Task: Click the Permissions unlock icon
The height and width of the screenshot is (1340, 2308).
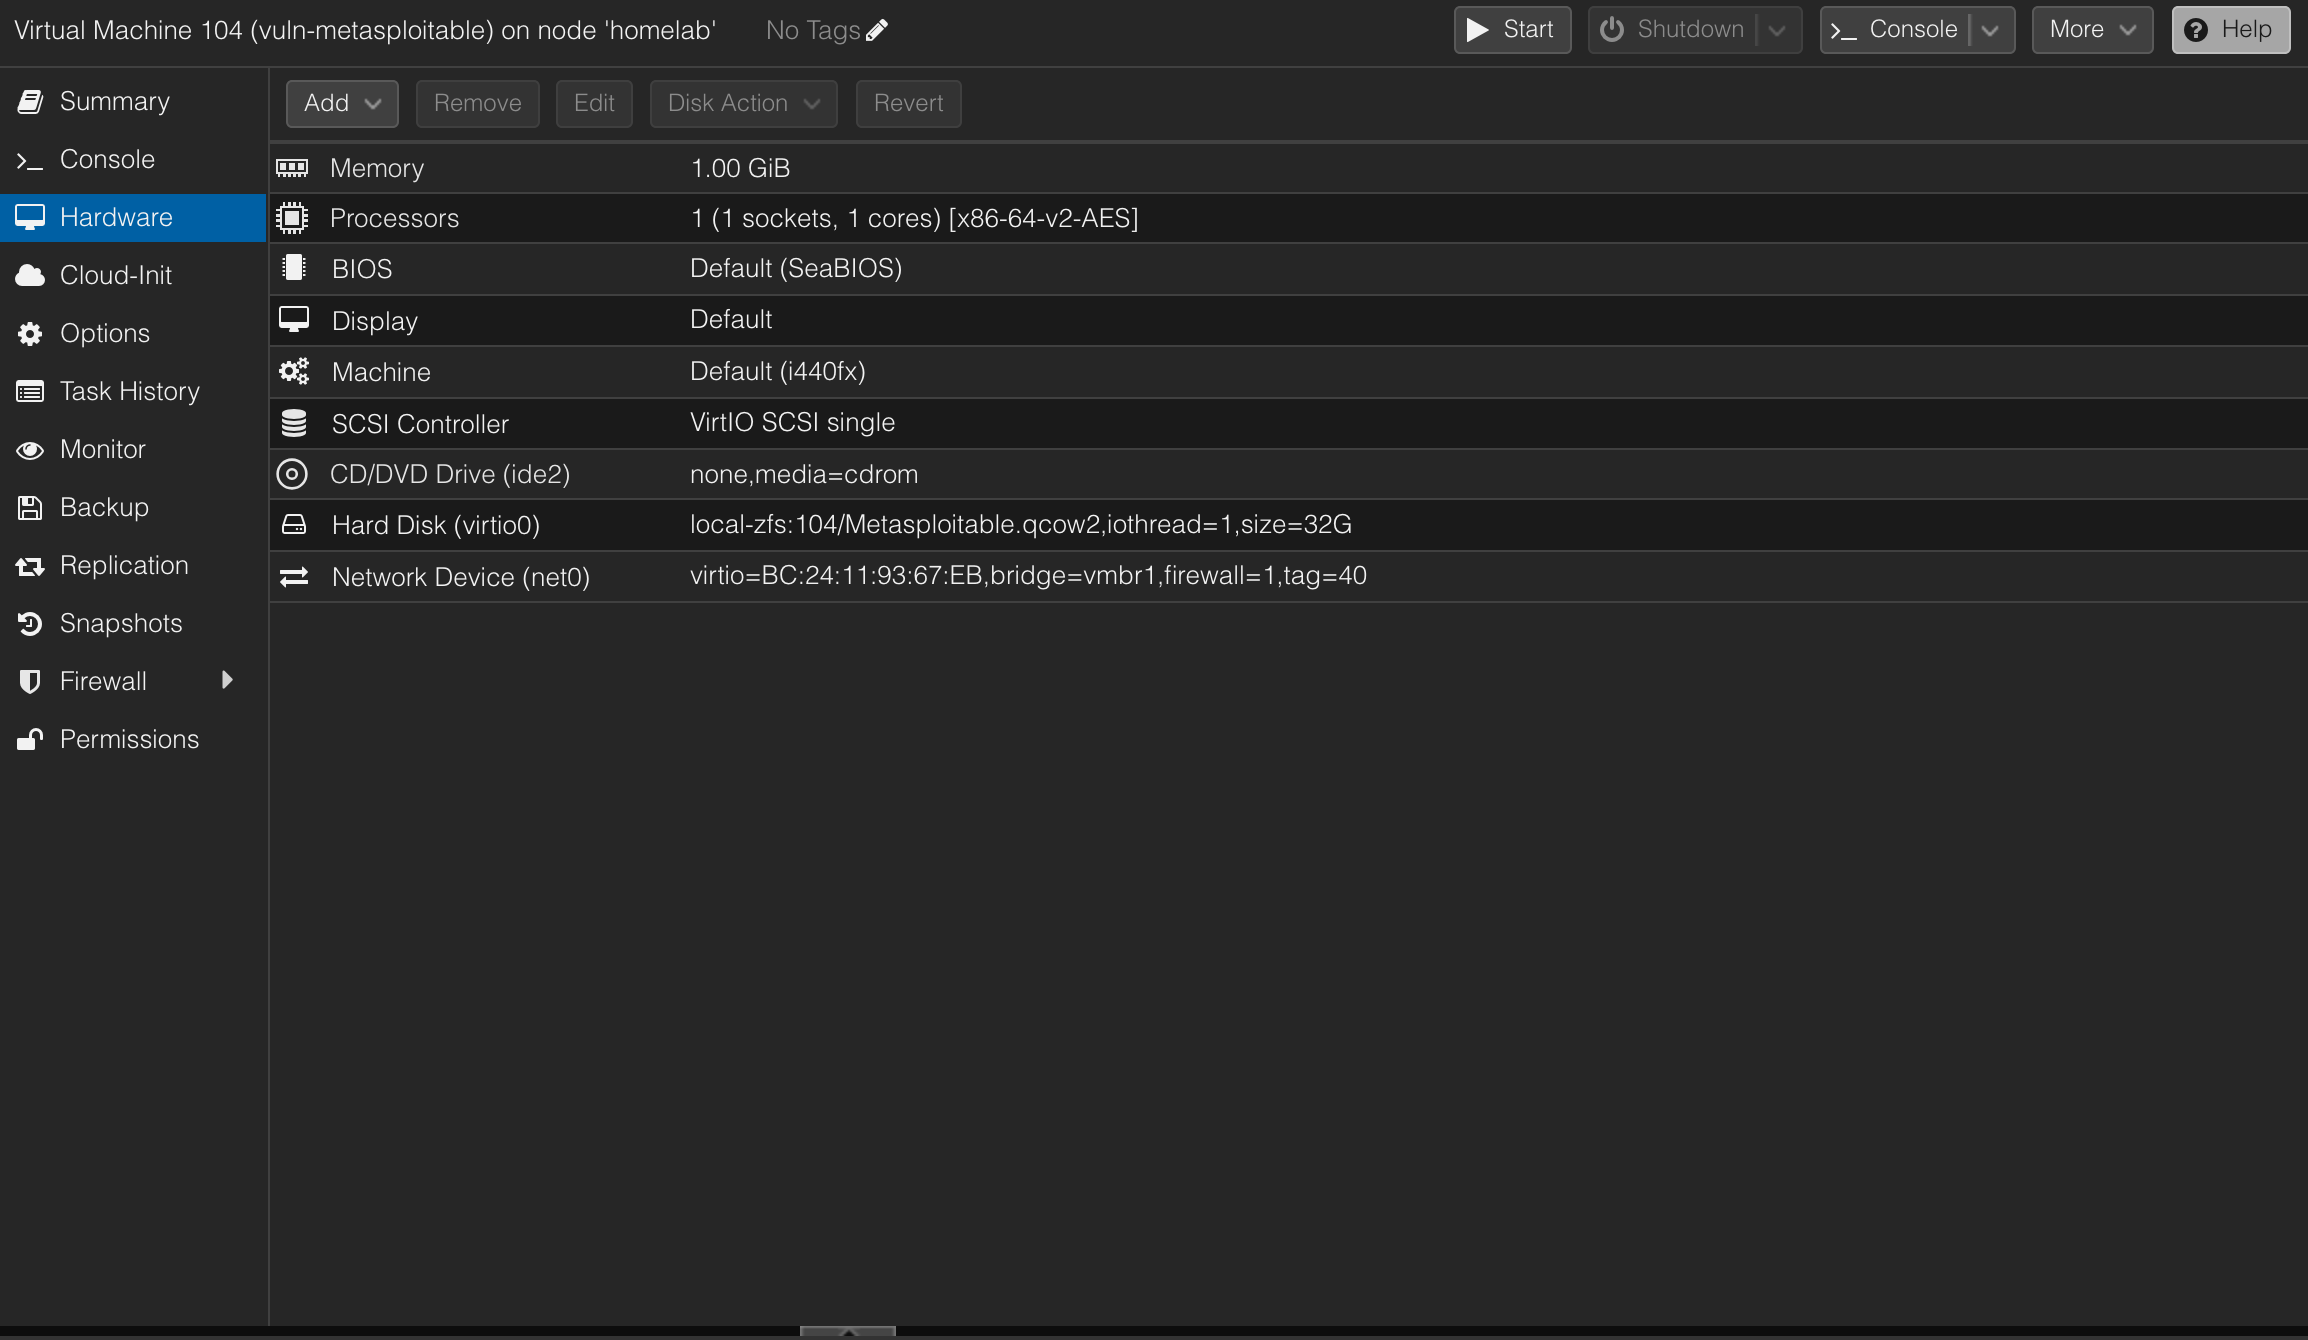Action: [x=30, y=740]
